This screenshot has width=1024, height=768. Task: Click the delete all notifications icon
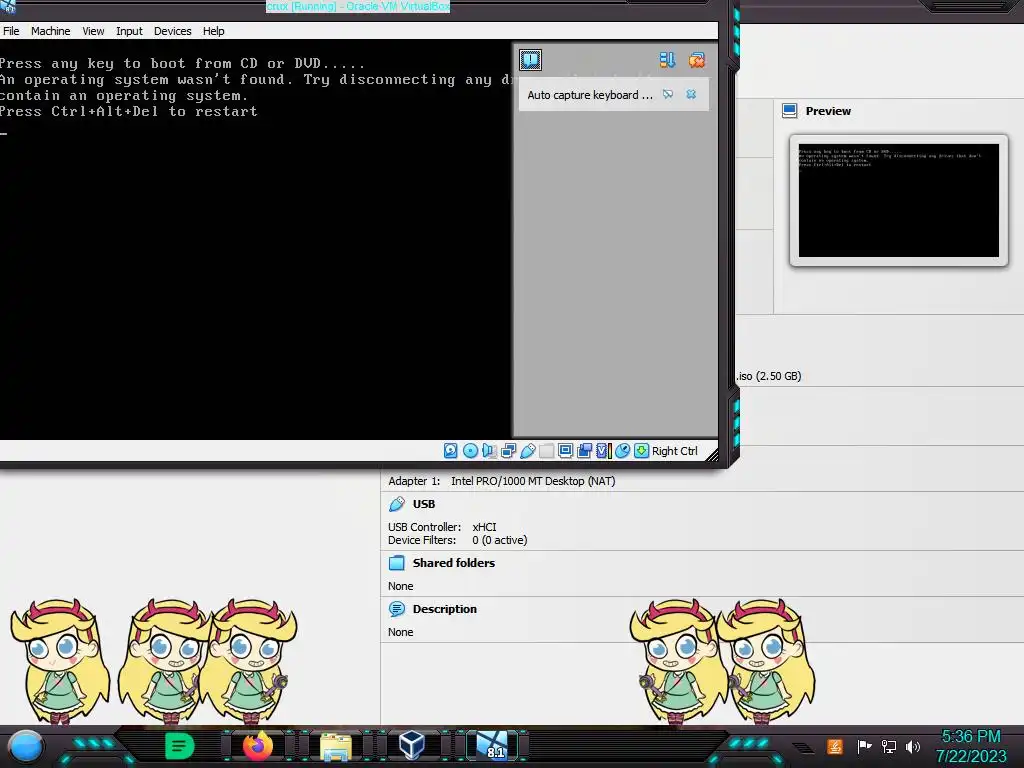click(x=696, y=60)
